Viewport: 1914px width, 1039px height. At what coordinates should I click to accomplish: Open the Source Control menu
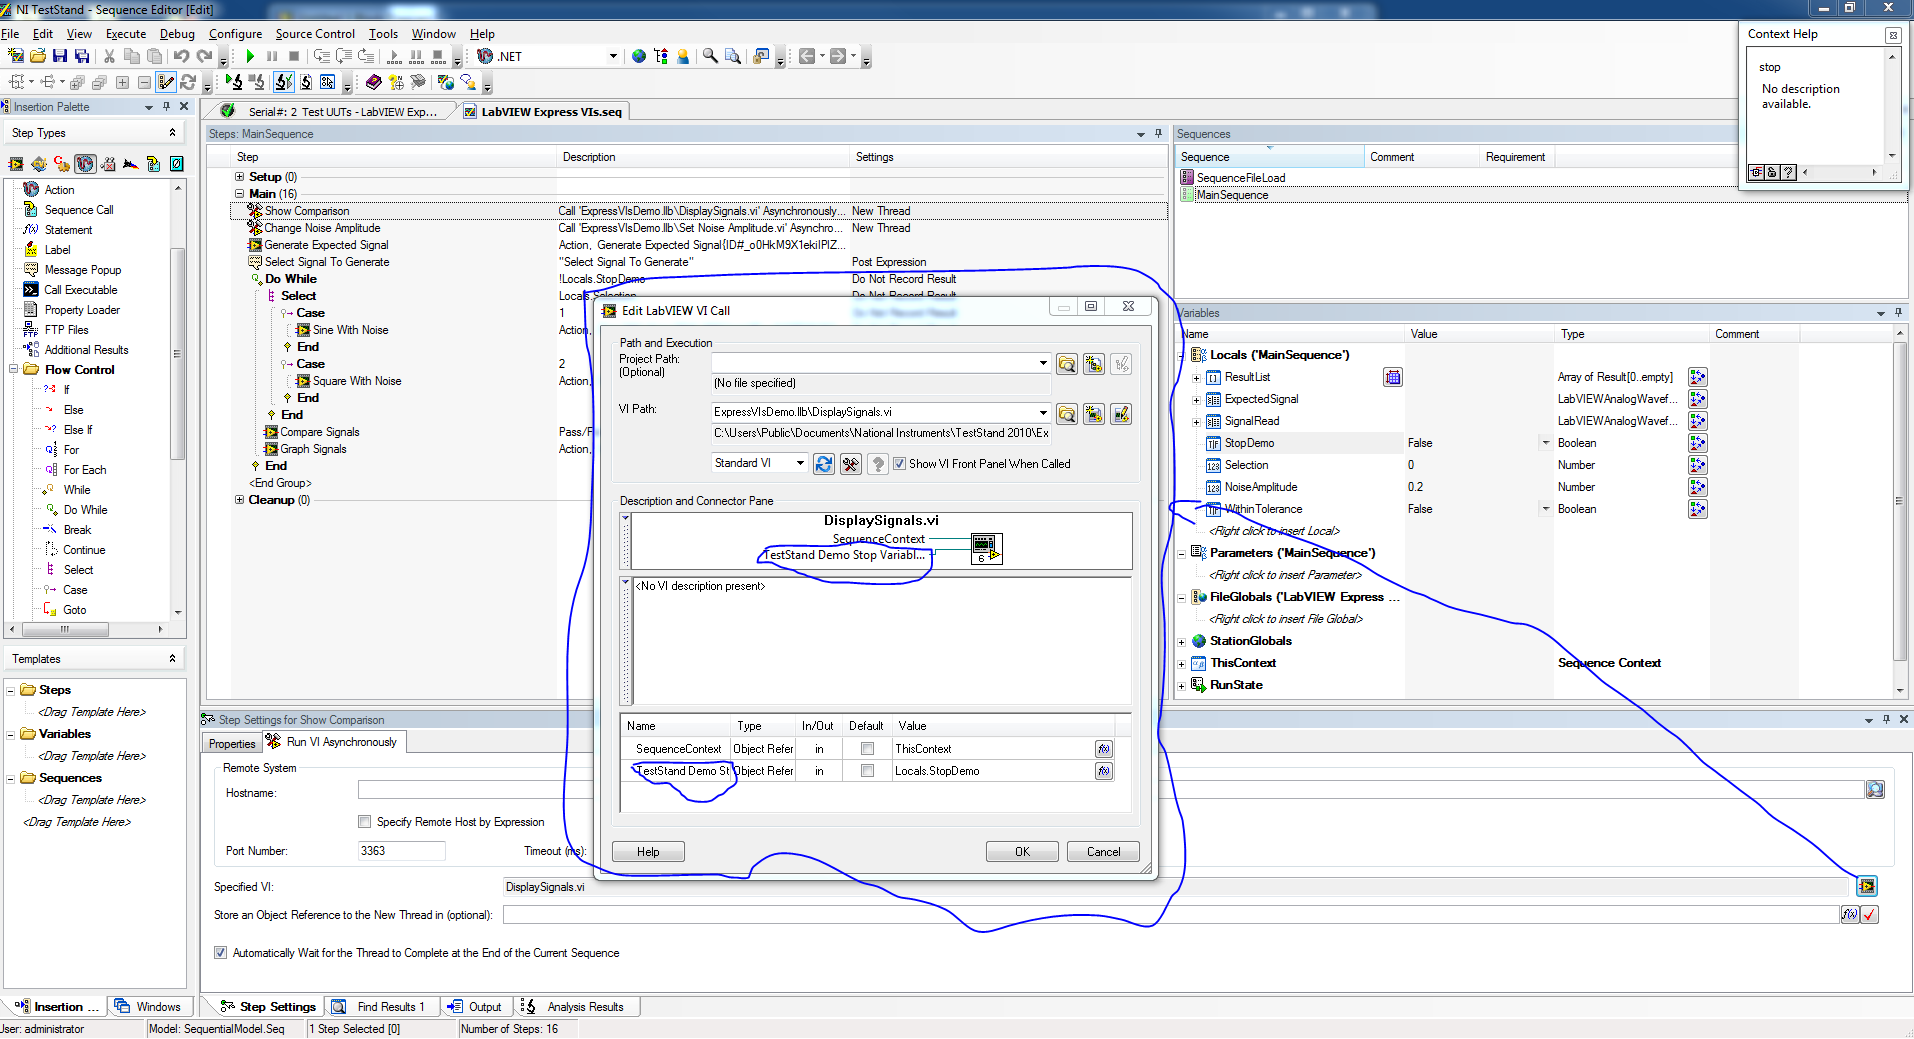315,34
